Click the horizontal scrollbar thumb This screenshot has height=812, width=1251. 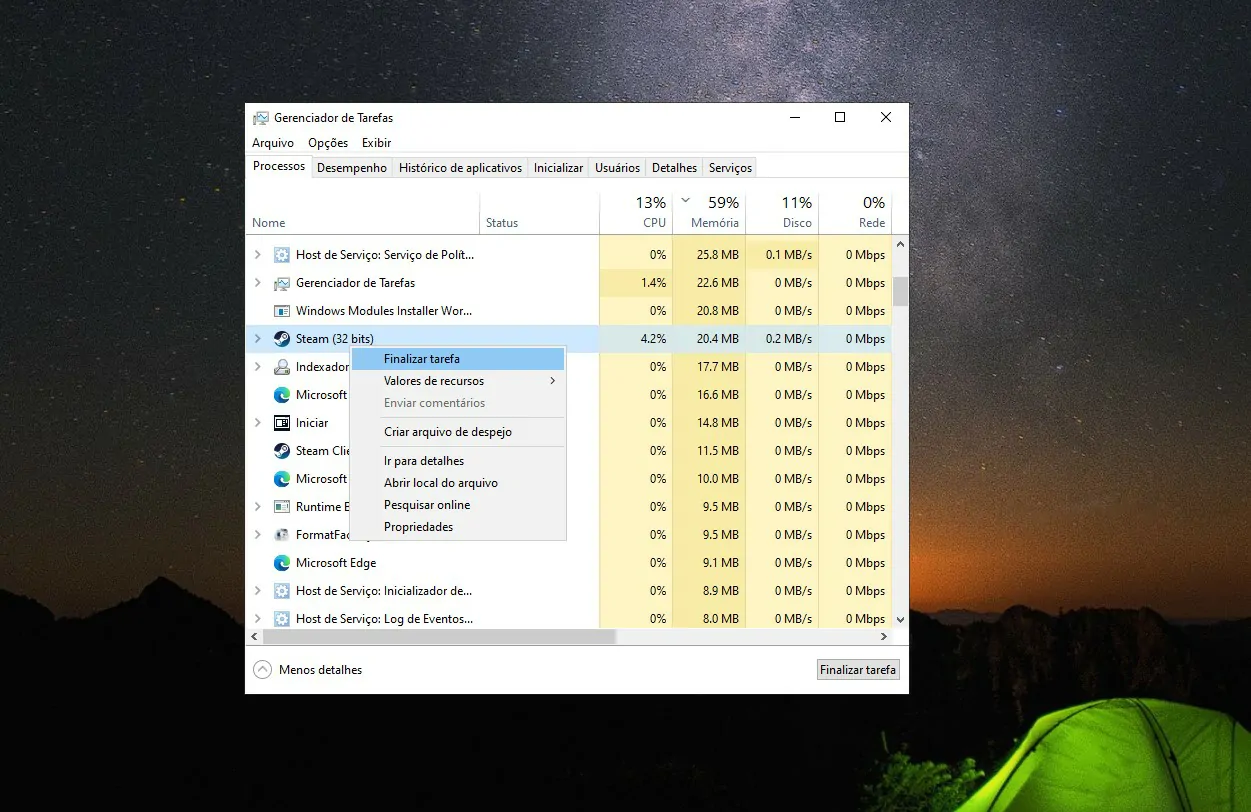pyautogui.click(x=438, y=637)
